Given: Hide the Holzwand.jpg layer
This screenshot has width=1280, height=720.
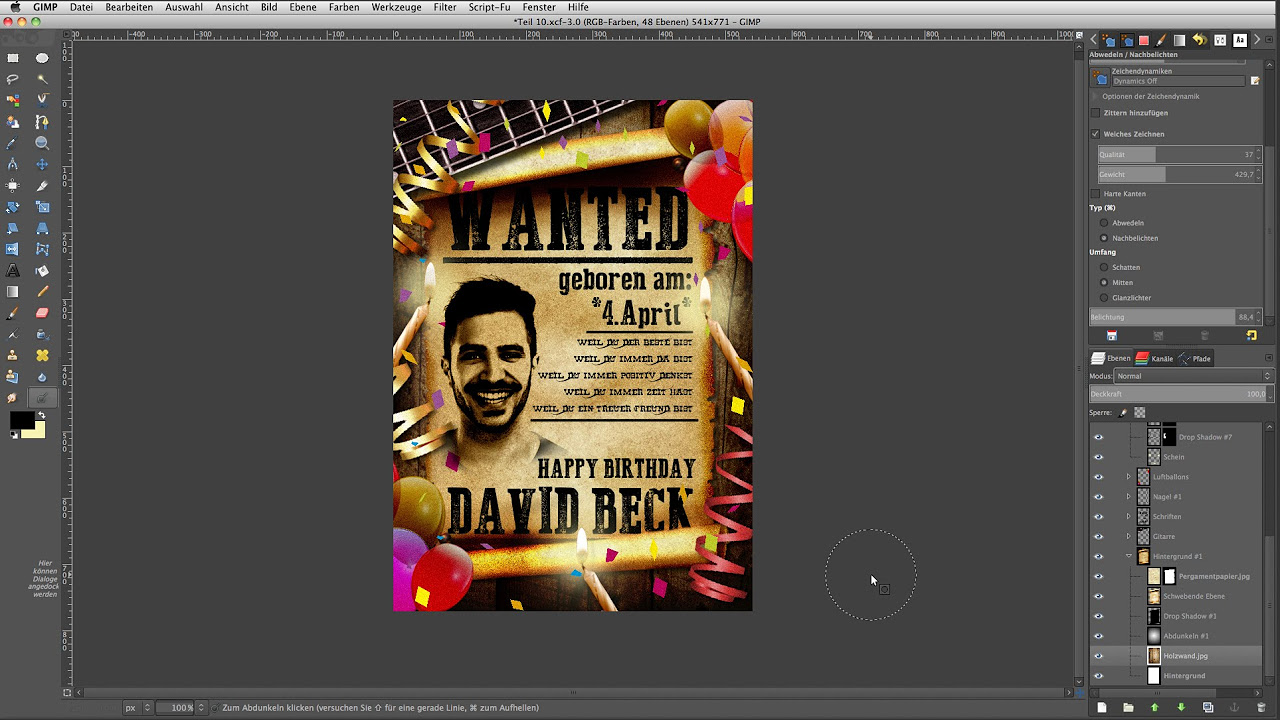Looking at the screenshot, I should point(1098,656).
